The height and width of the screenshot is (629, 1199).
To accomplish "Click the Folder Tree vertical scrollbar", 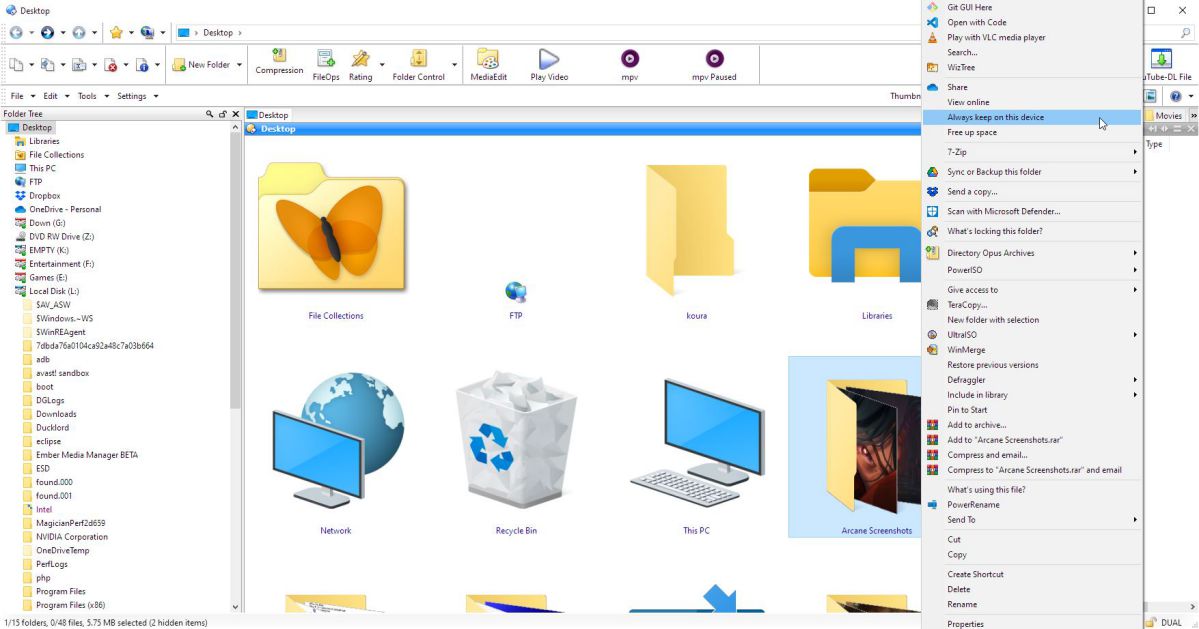I will coord(236,300).
